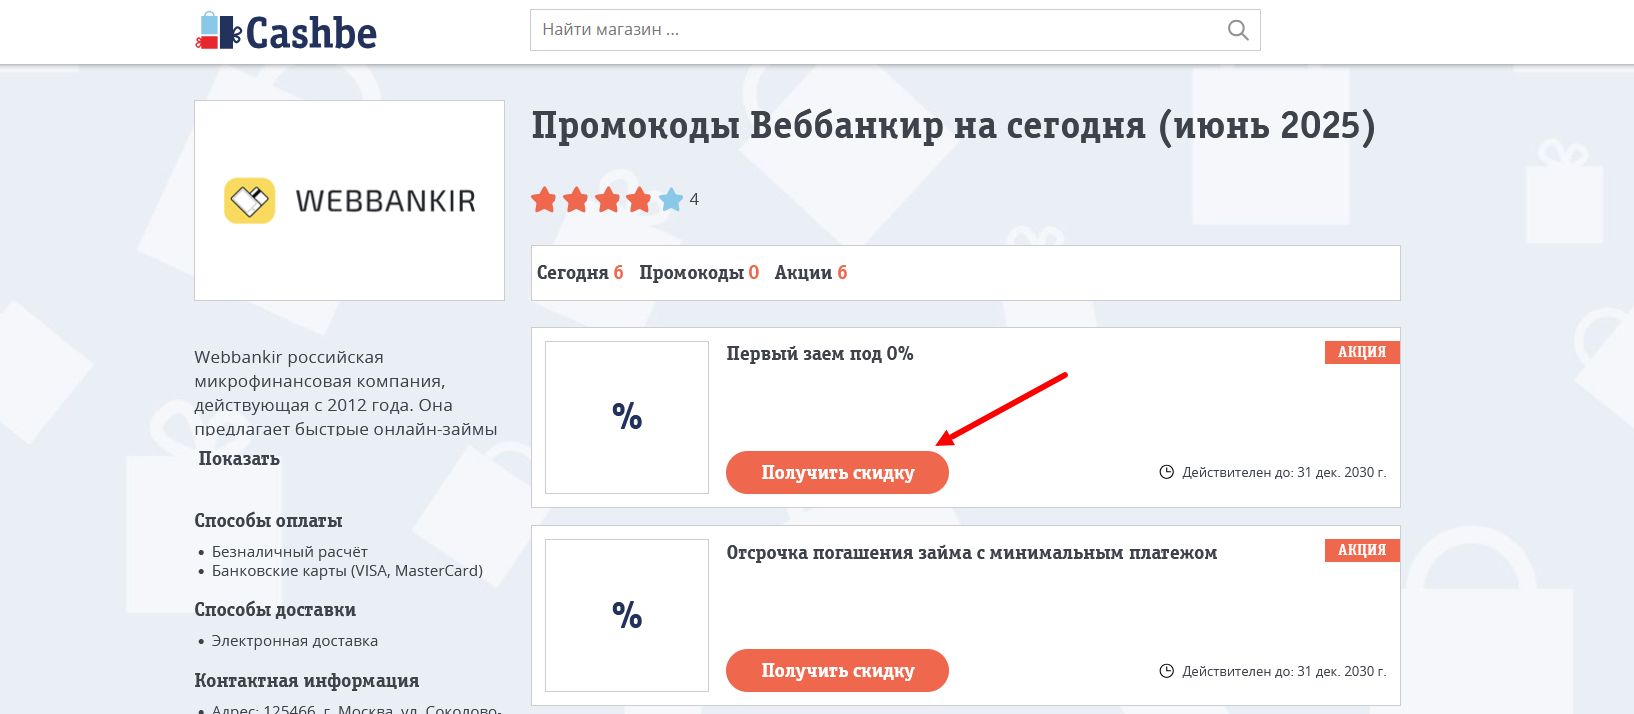The image size is (1634, 714).
Task: Click percent thumbnail of 'Отсрочка погашения' offer
Action: (x=627, y=615)
